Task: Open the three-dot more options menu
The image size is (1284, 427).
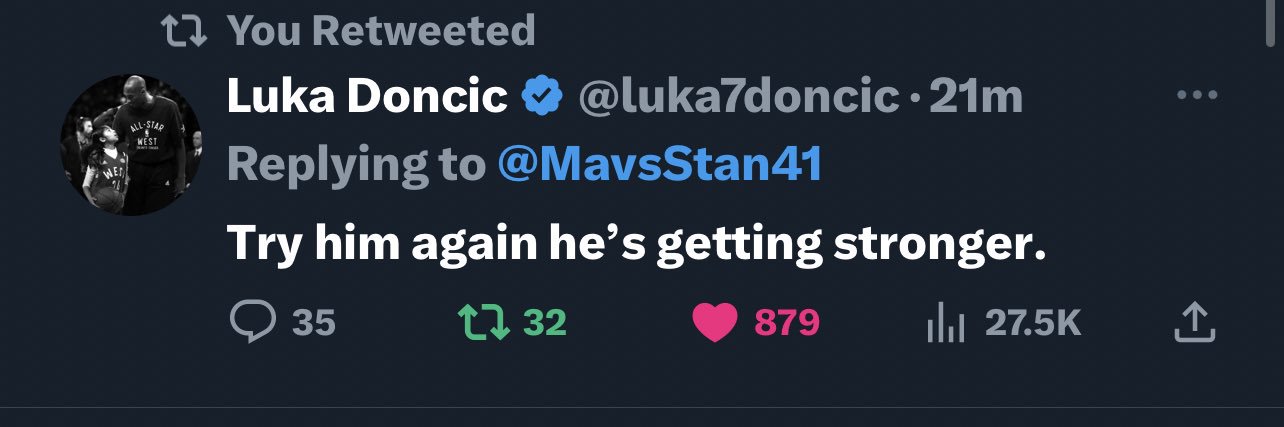Action: [x=1196, y=97]
